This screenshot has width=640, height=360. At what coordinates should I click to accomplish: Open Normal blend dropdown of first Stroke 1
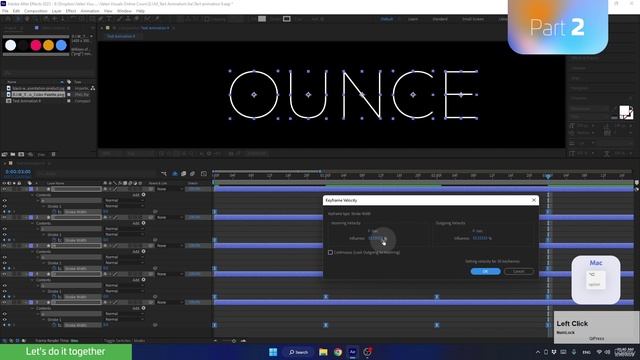[x=124, y=206]
